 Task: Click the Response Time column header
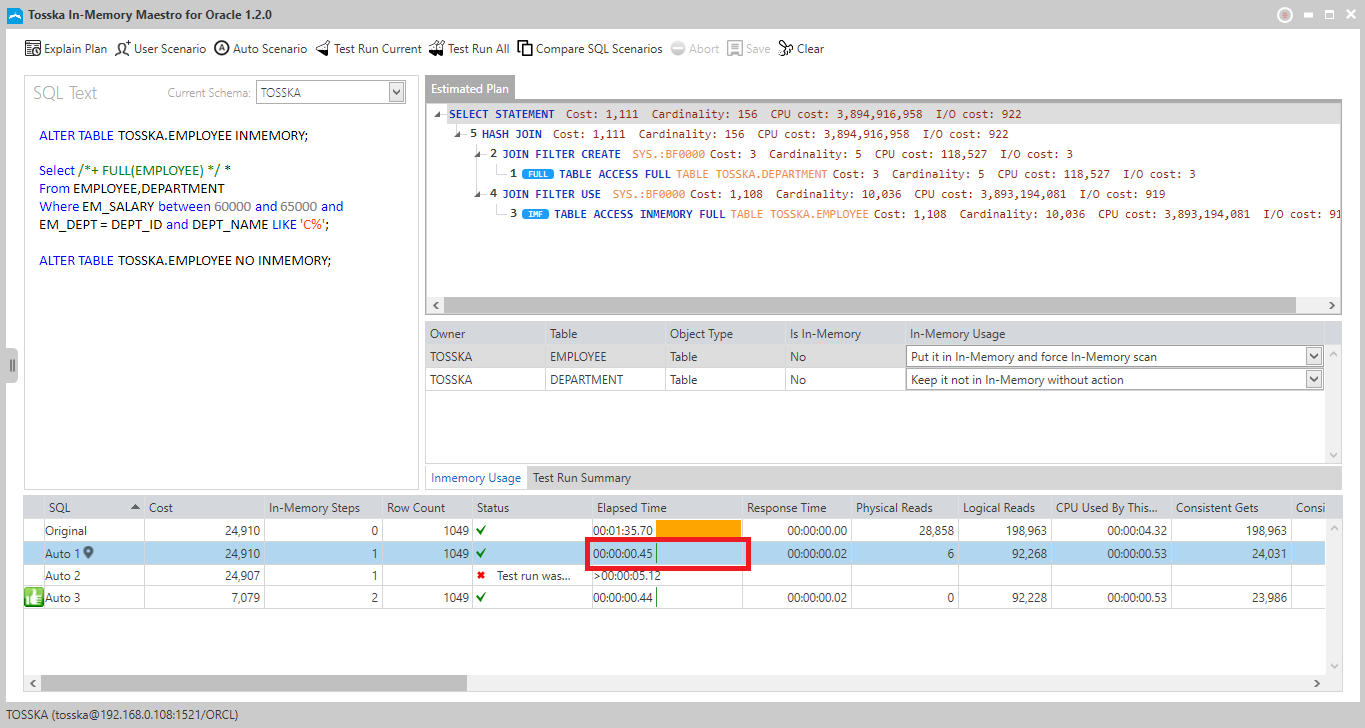click(797, 507)
